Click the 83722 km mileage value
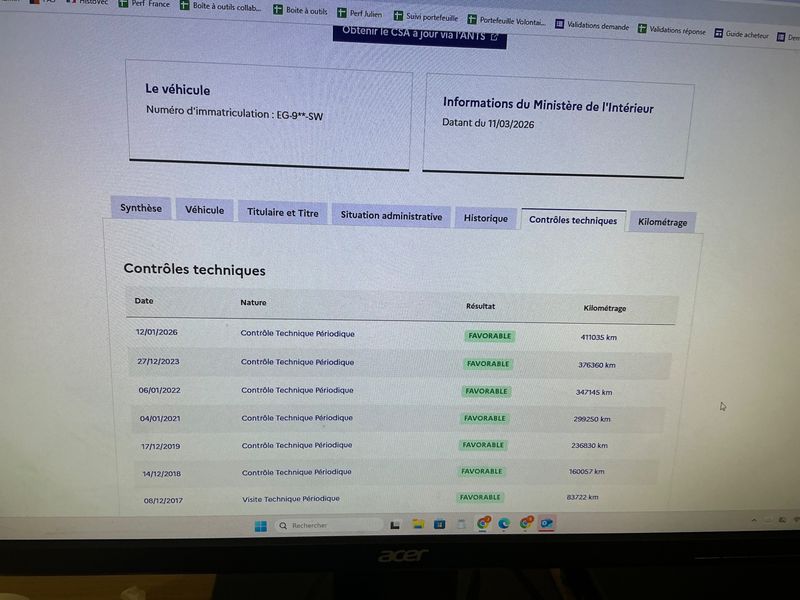Viewport: 800px width, 600px height. pyautogui.click(x=582, y=497)
